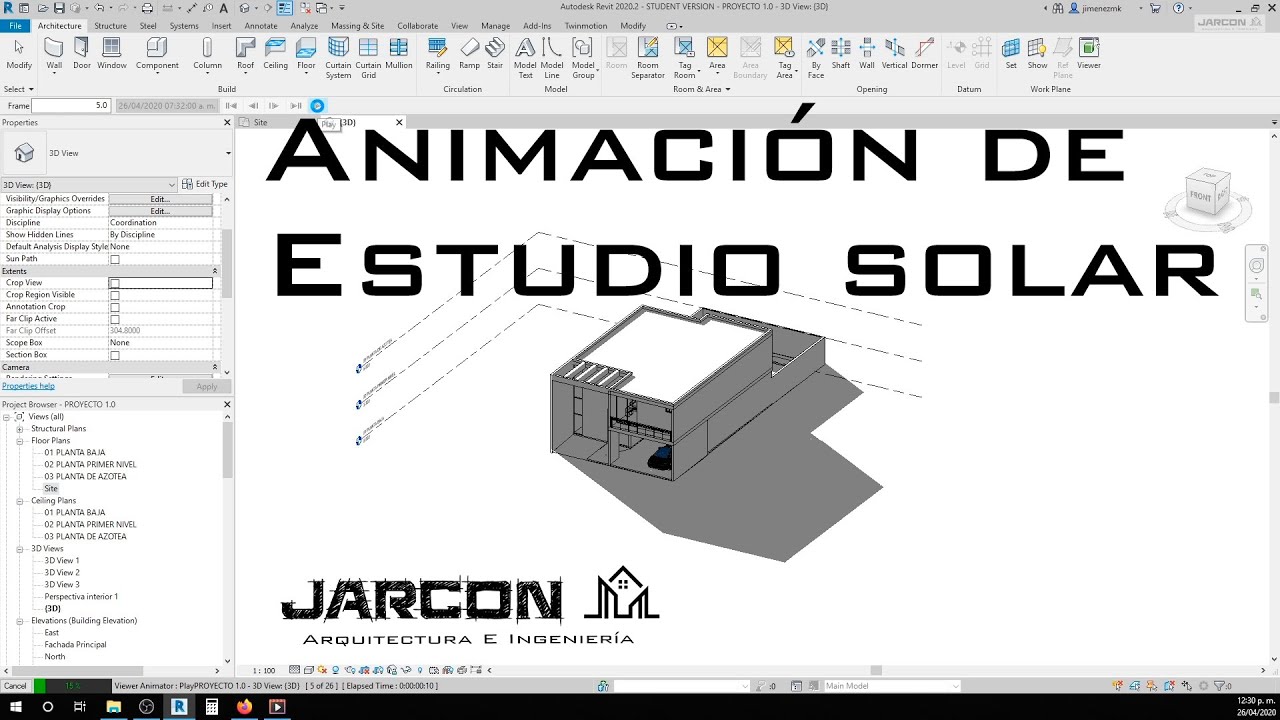This screenshot has height=720, width=1280.
Task: Select the Component tool
Action: (x=157, y=53)
